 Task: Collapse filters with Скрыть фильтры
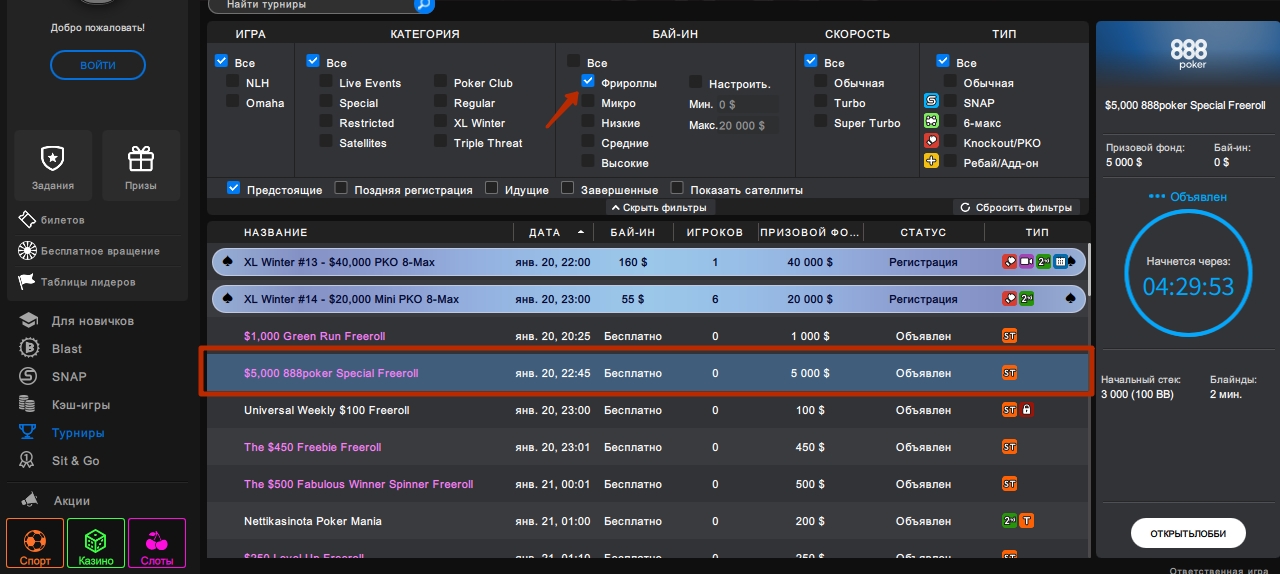660,208
